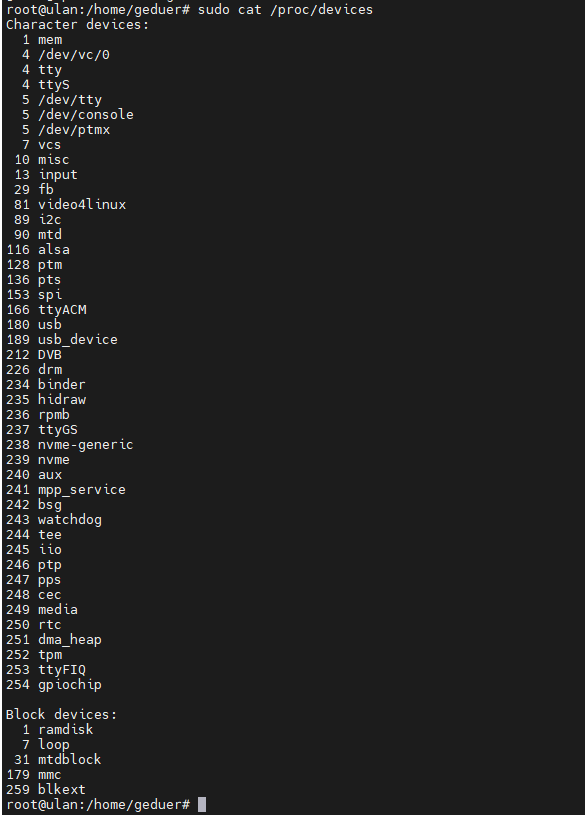Click the 'dma_heap' device line

54,640
